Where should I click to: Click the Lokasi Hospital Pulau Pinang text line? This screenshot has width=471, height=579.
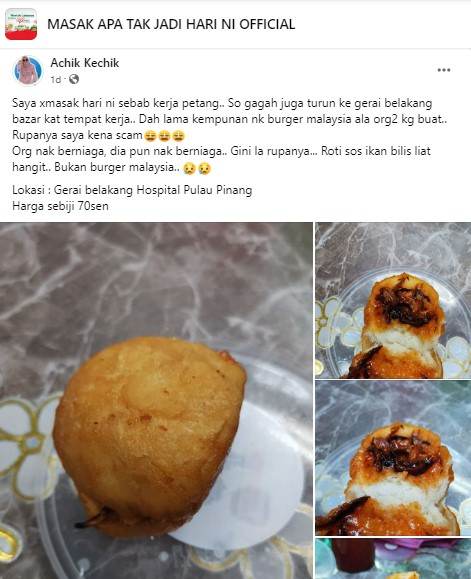[x=132, y=190]
